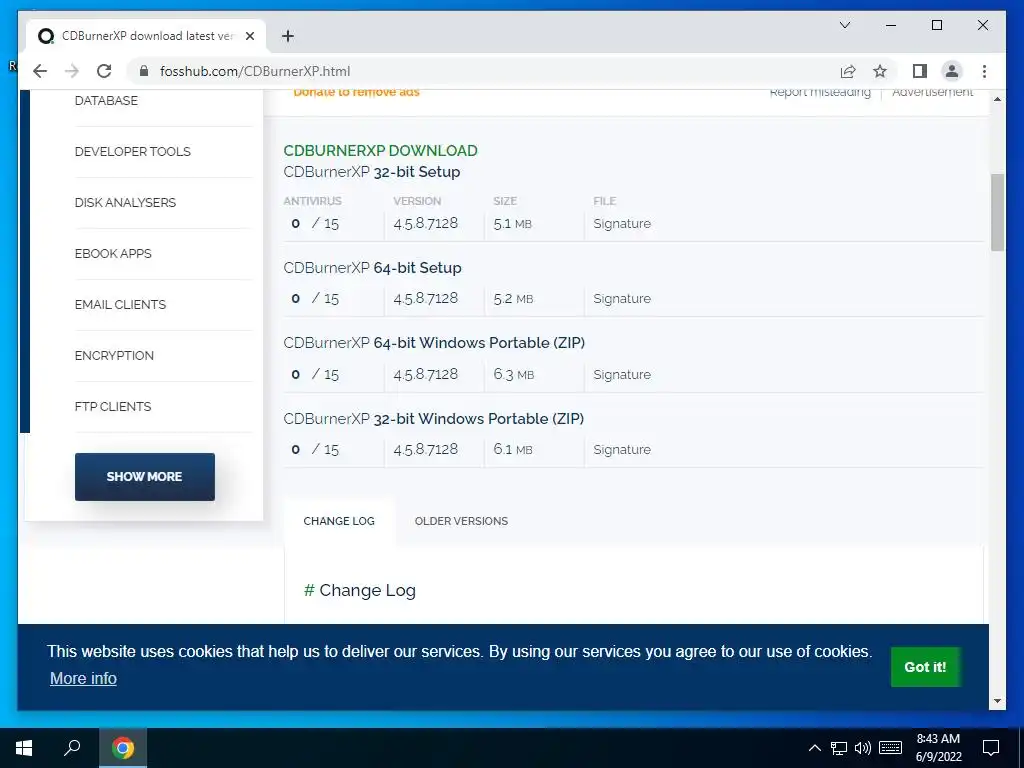The height and width of the screenshot is (768, 1024).
Task: Click the forward navigation arrow
Action: (72, 71)
